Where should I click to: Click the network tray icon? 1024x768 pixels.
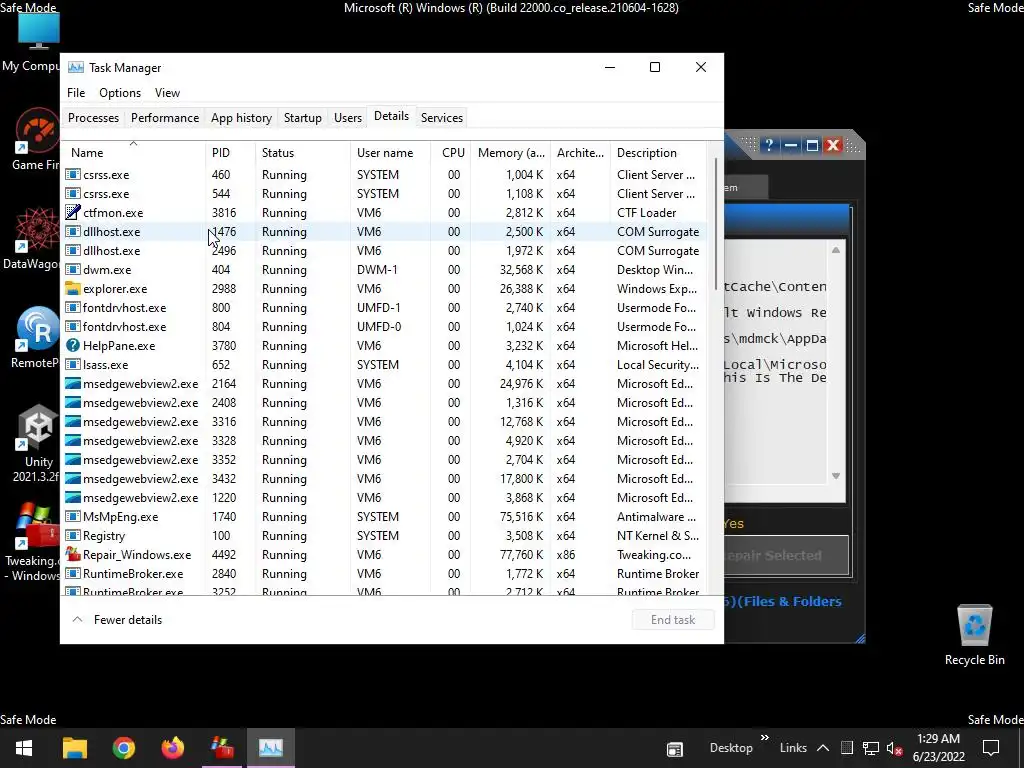coord(871,748)
